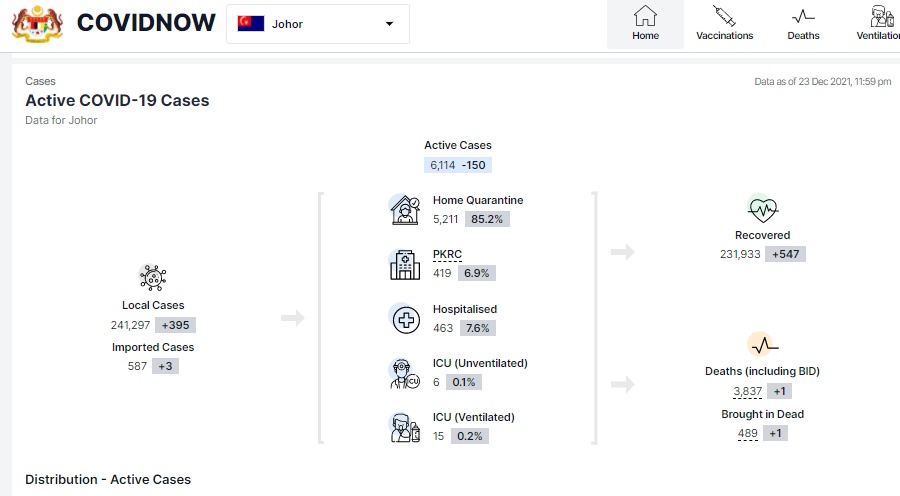
Task: Go to the Home tab
Action: click(x=645, y=24)
